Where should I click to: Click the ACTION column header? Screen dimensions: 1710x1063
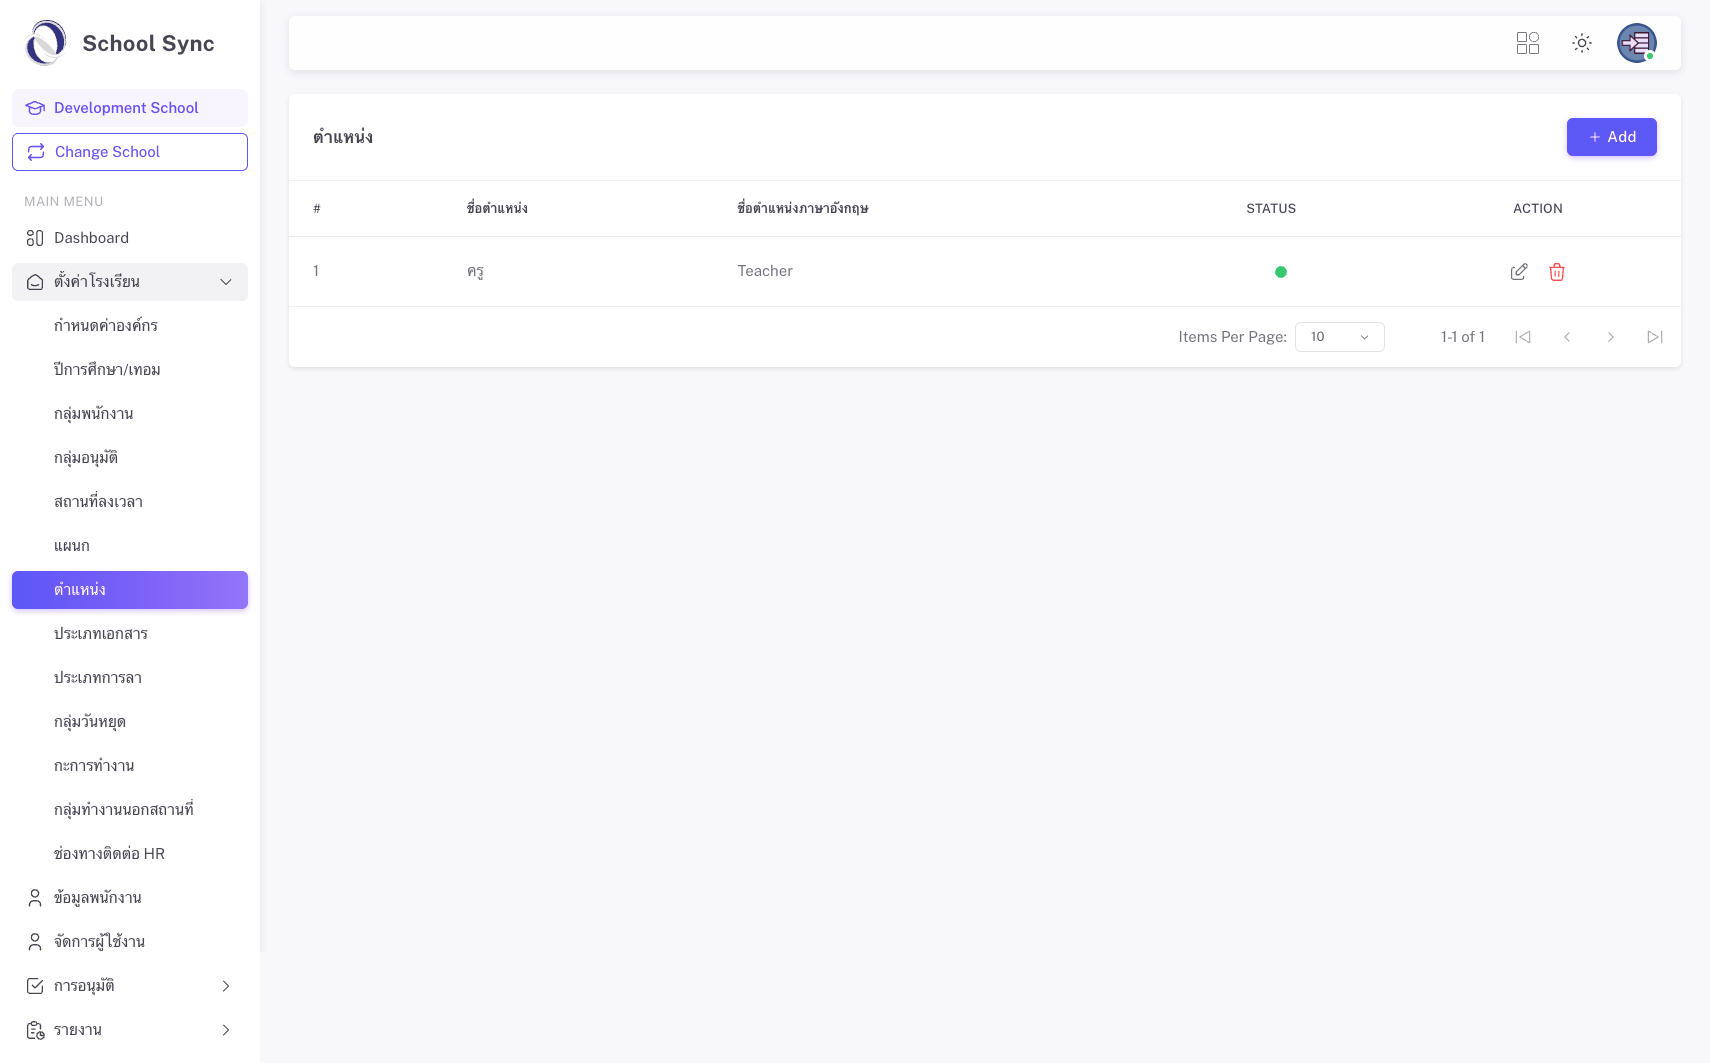pyautogui.click(x=1538, y=209)
